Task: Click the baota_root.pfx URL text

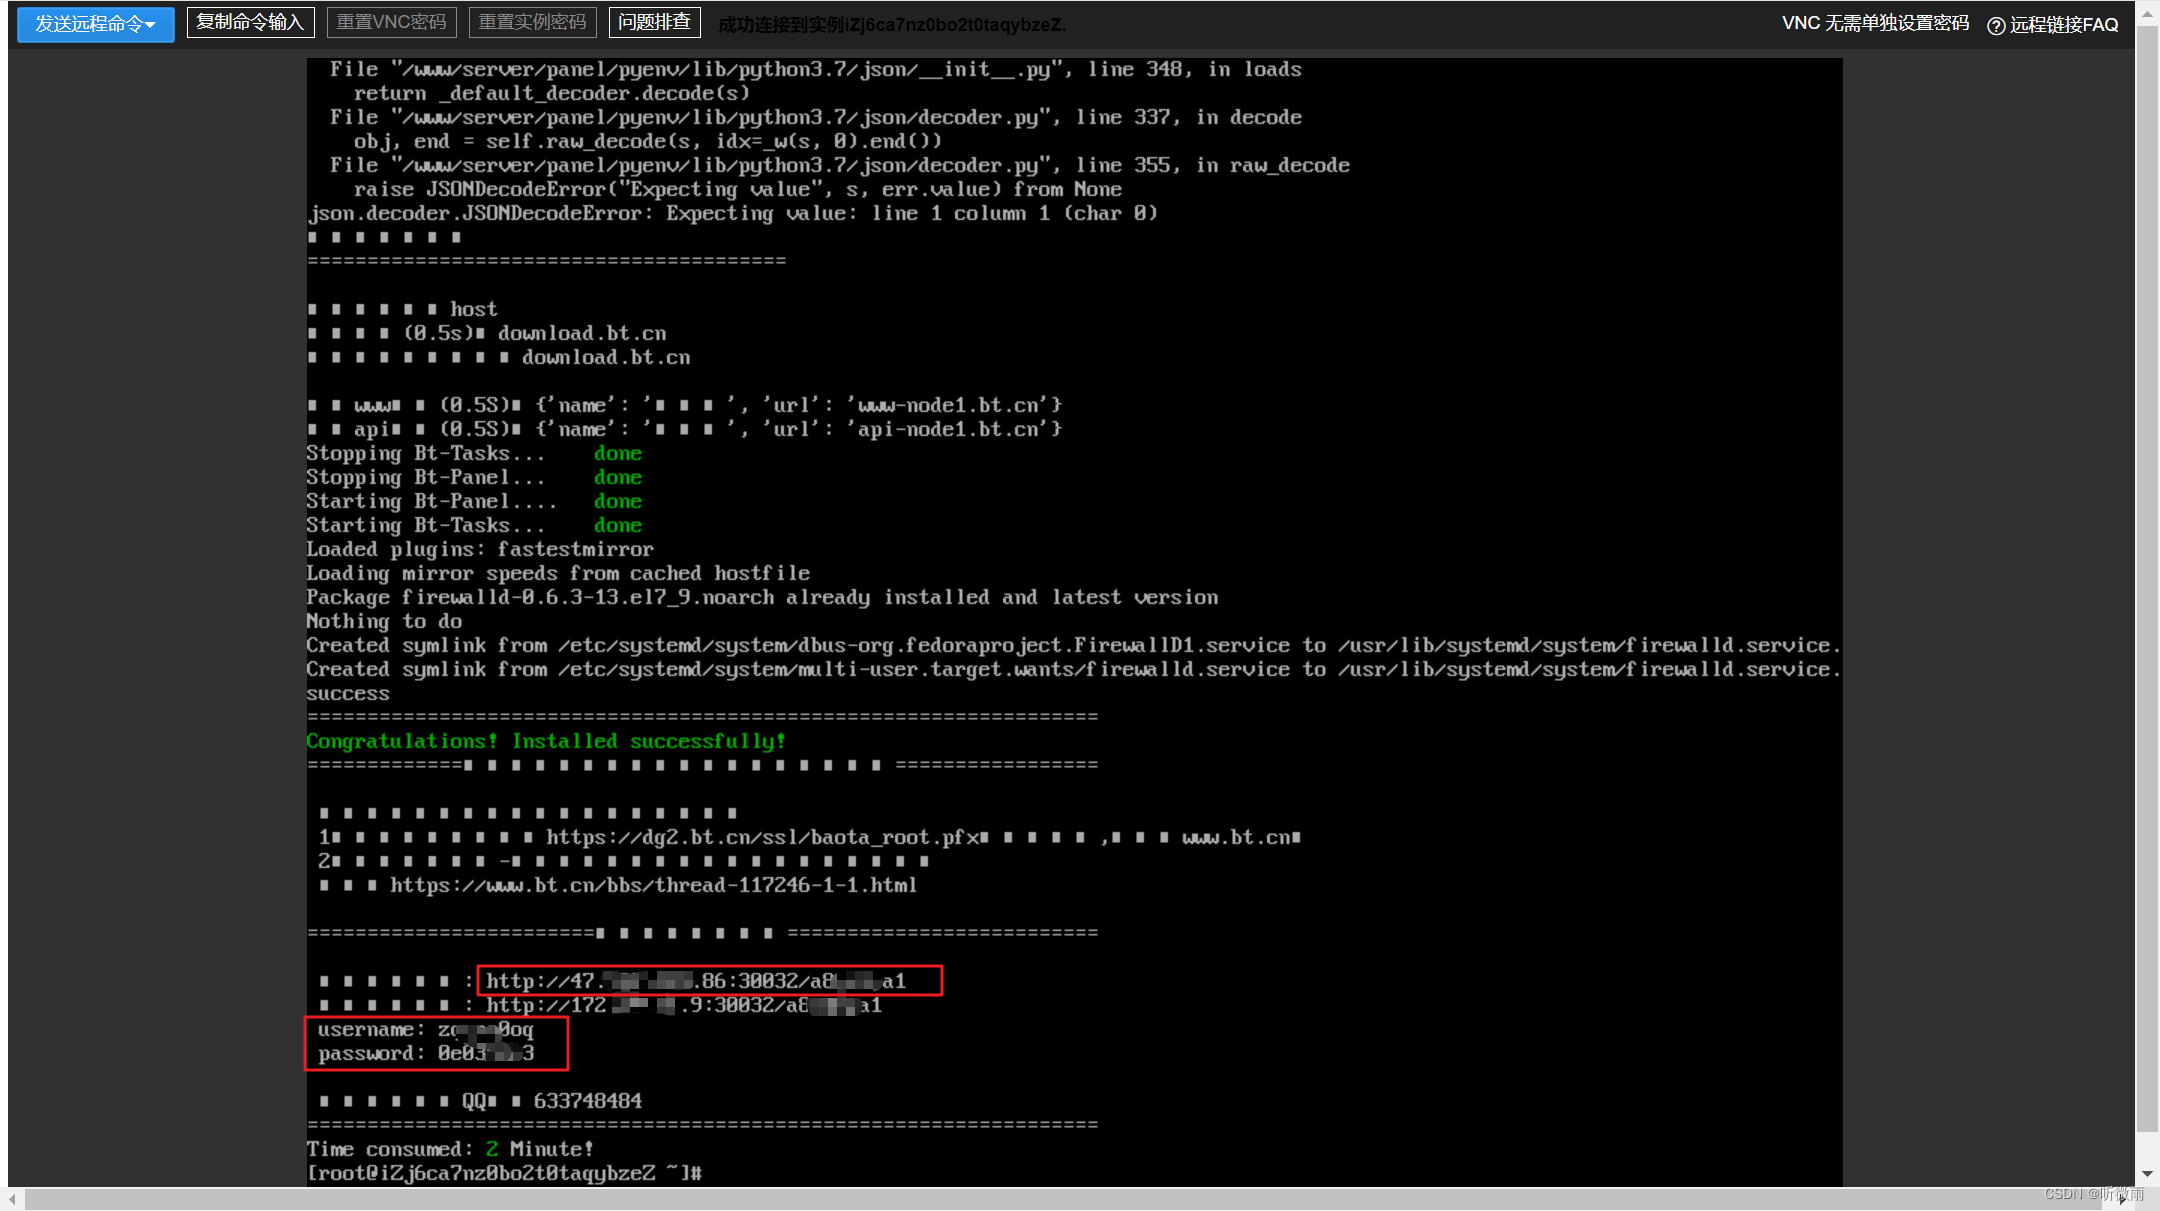Action: pyautogui.click(x=761, y=837)
